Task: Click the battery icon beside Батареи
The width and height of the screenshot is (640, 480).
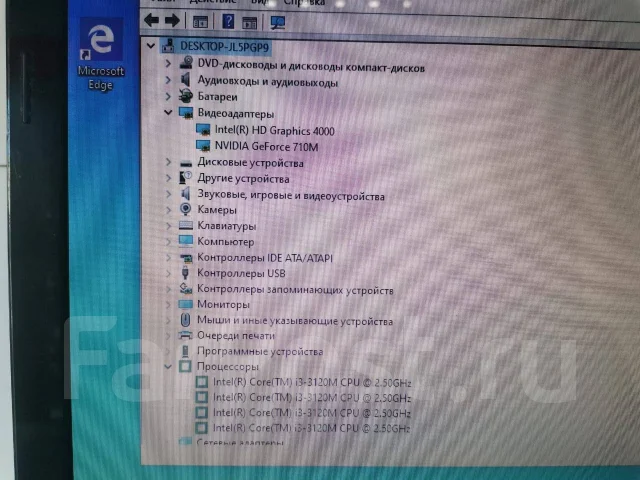Action: (x=186, y=96)
